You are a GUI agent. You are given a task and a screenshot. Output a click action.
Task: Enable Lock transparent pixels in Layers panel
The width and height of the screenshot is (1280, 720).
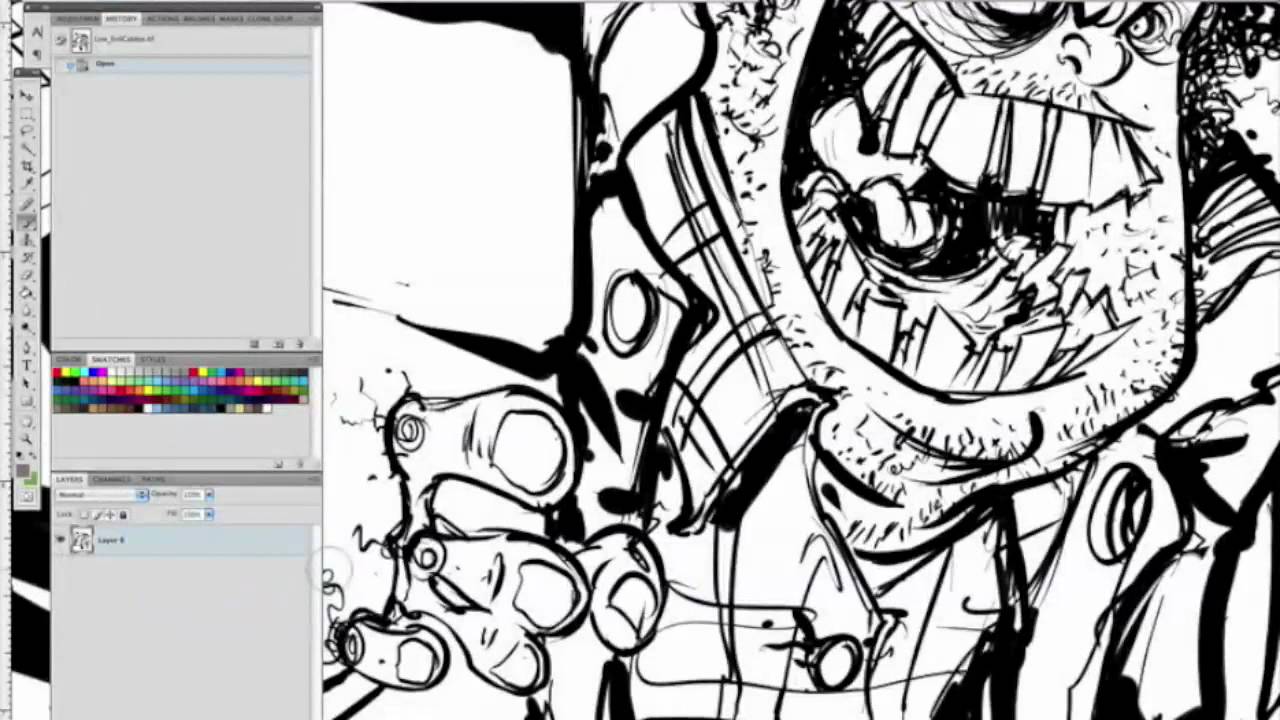click(84, 513)
